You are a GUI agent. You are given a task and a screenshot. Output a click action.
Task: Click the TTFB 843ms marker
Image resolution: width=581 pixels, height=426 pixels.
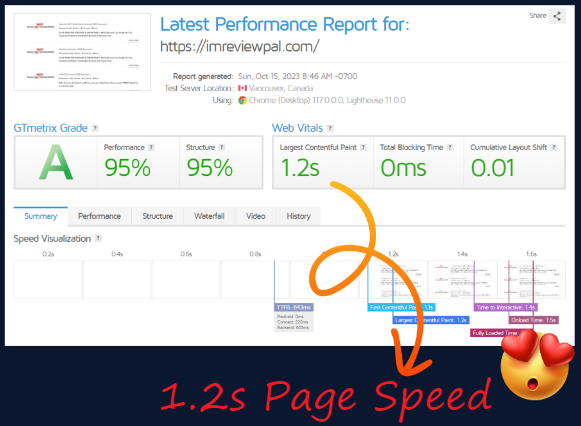(294, 307)
